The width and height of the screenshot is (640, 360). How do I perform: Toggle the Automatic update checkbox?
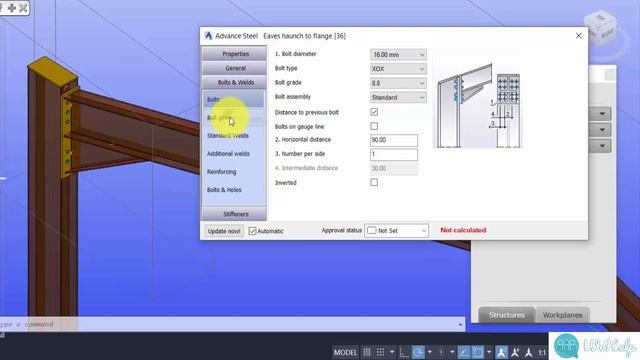(252, 231)
